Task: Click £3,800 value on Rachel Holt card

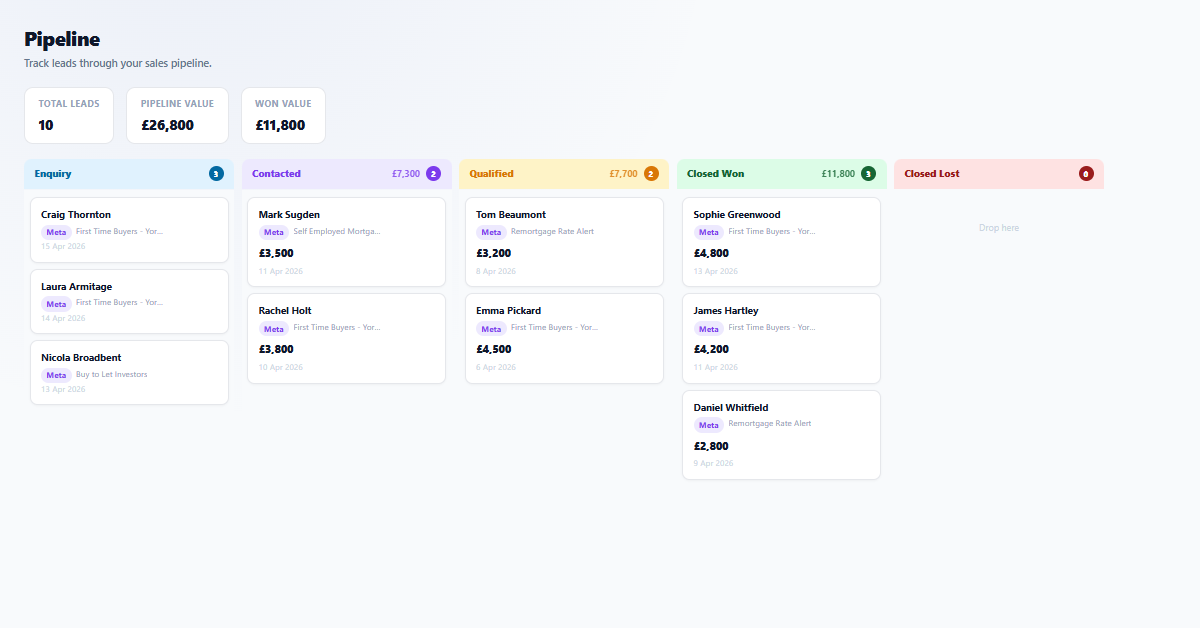Action: pyautogui.click(x=276, y=349)
